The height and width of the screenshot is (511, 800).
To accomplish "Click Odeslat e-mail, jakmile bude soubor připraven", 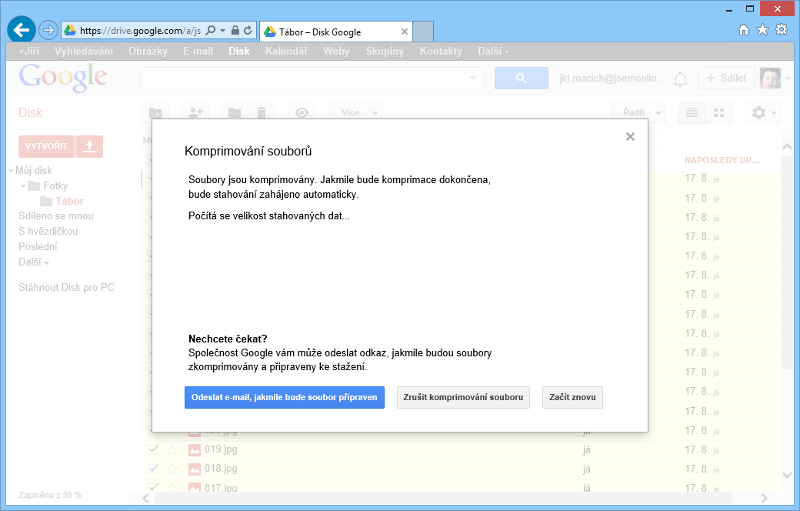I will tap(284, 397).
